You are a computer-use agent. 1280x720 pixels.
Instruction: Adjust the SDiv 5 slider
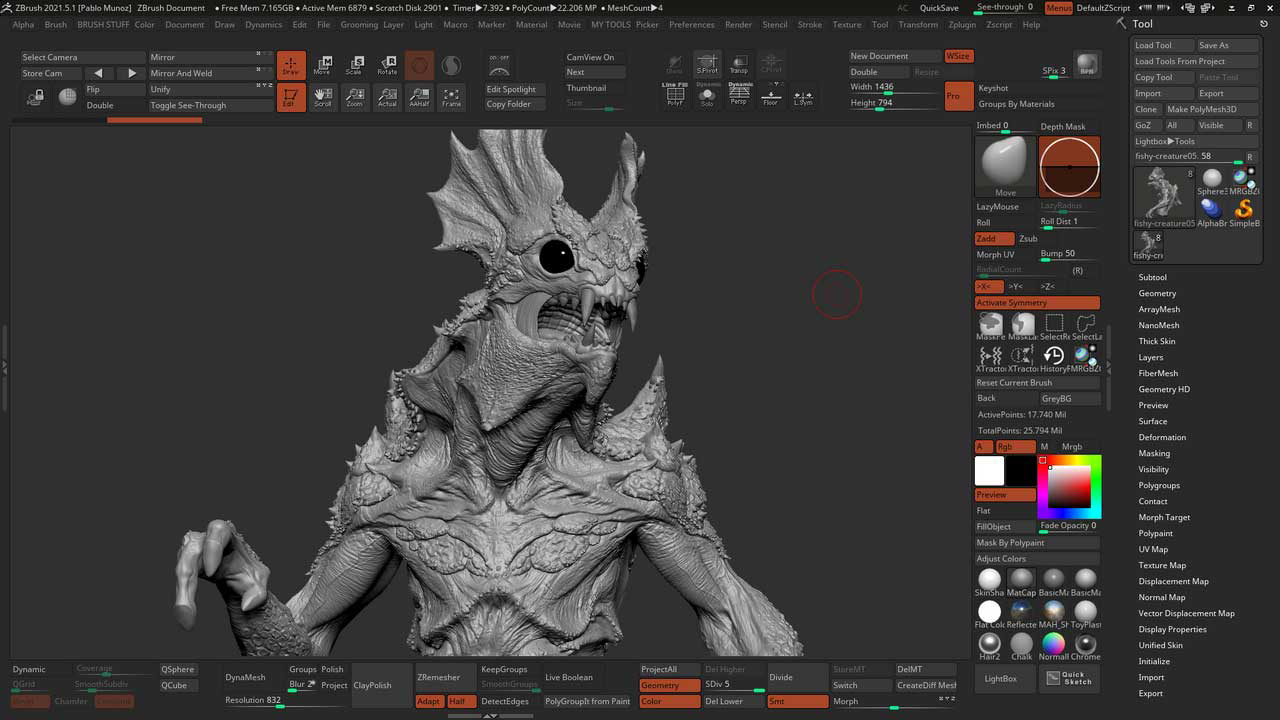733,685
